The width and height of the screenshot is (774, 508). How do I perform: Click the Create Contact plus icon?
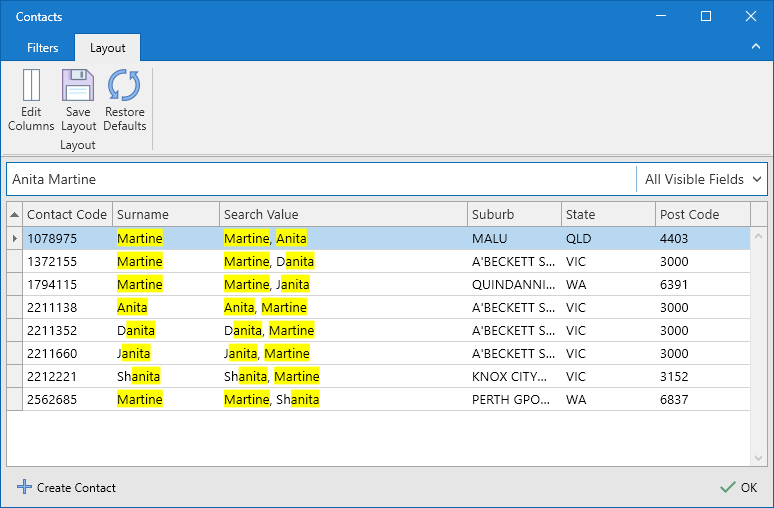[x=24, y=487]
